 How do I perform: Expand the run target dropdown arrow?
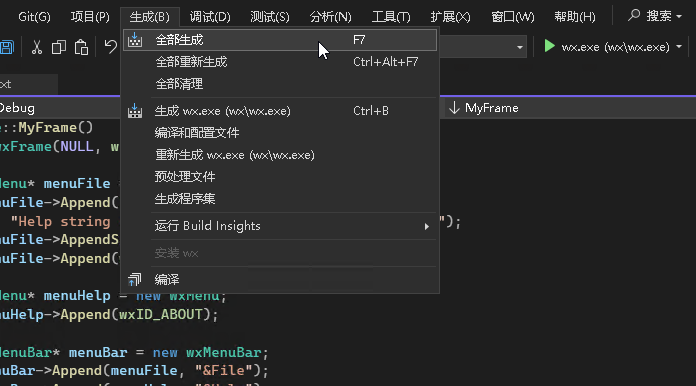tap(679, 47)
